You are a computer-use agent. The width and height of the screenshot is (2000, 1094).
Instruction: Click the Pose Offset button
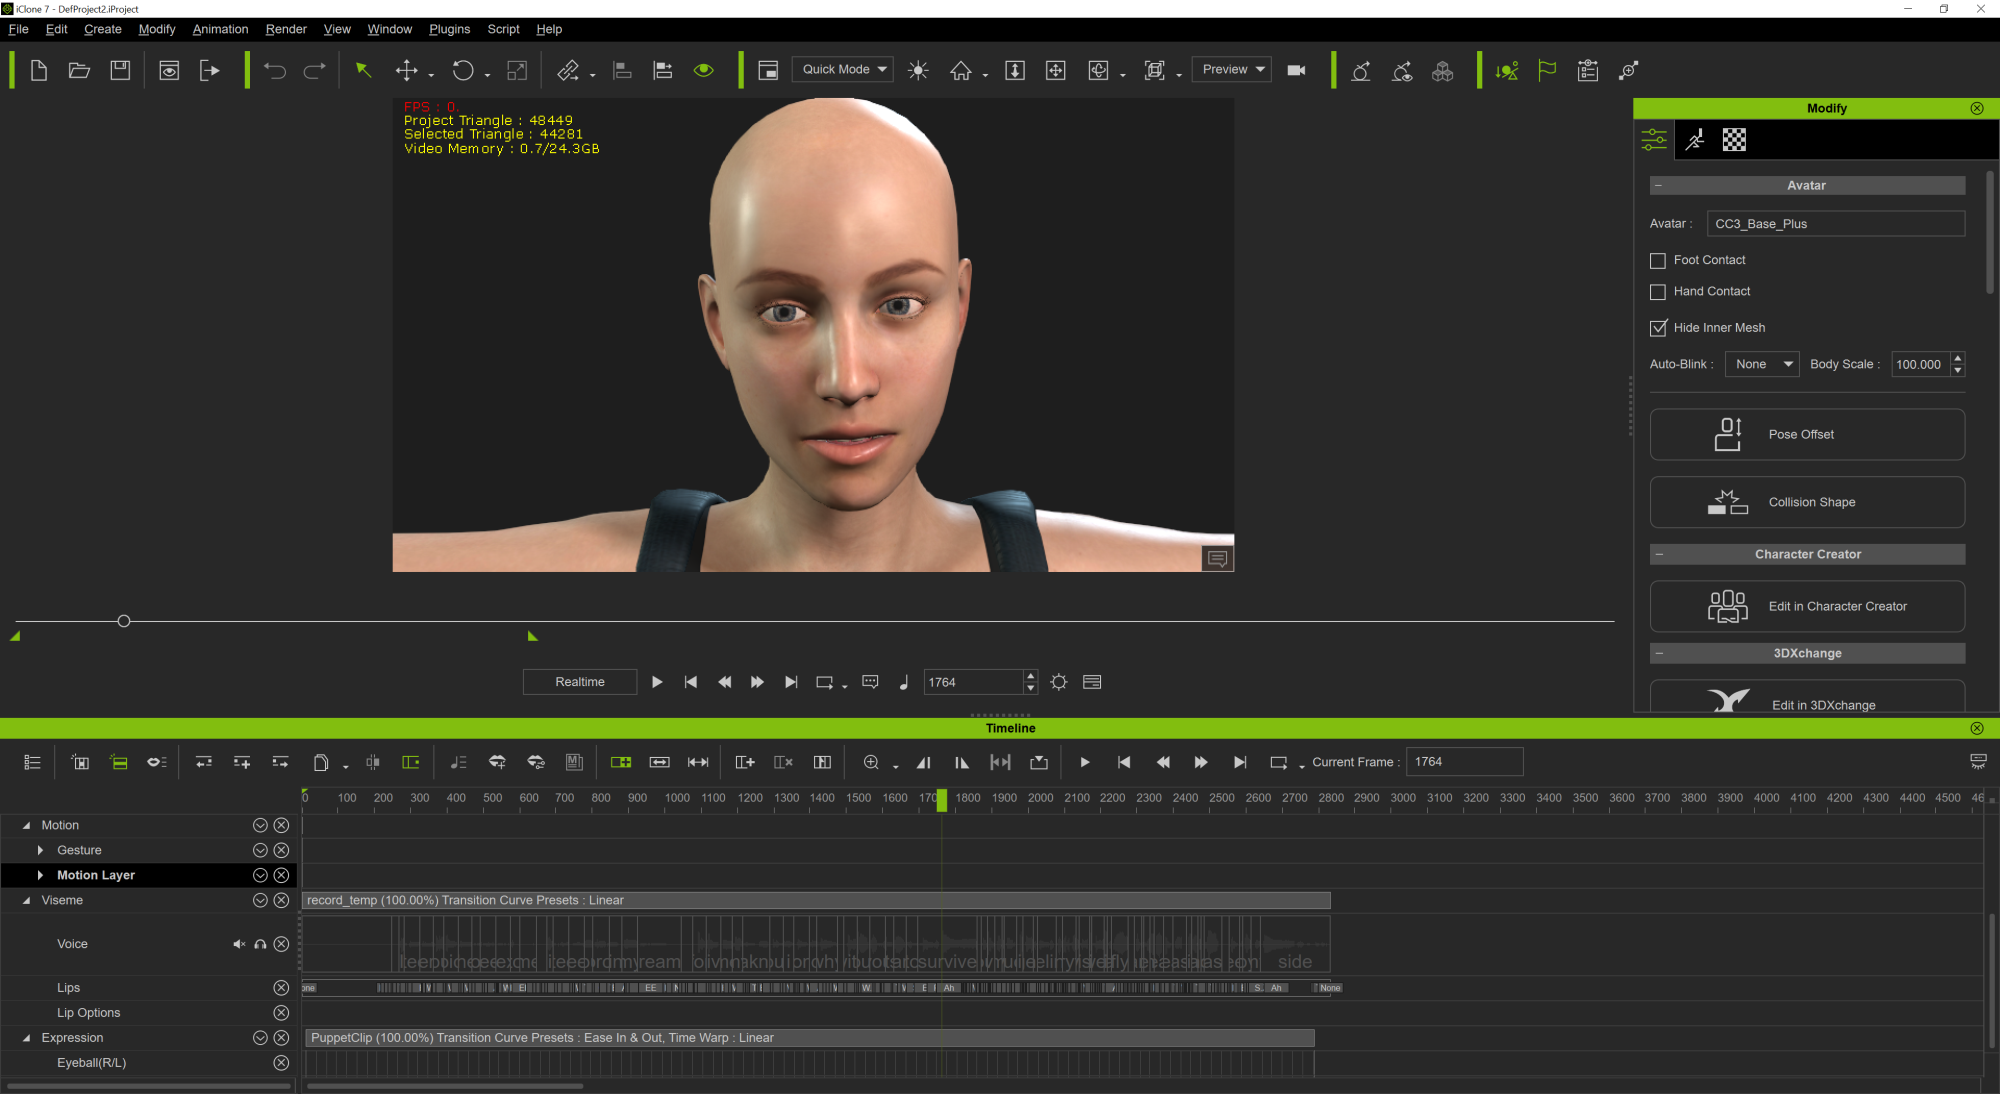(x=1807, y=434)
